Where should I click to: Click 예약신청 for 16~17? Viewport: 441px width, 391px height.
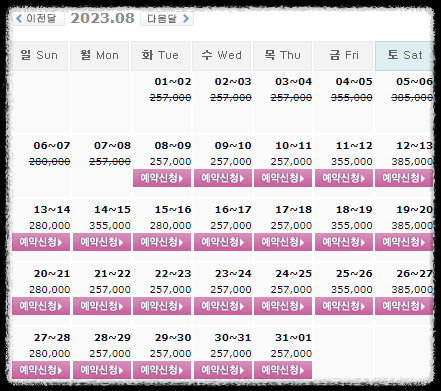223,242
